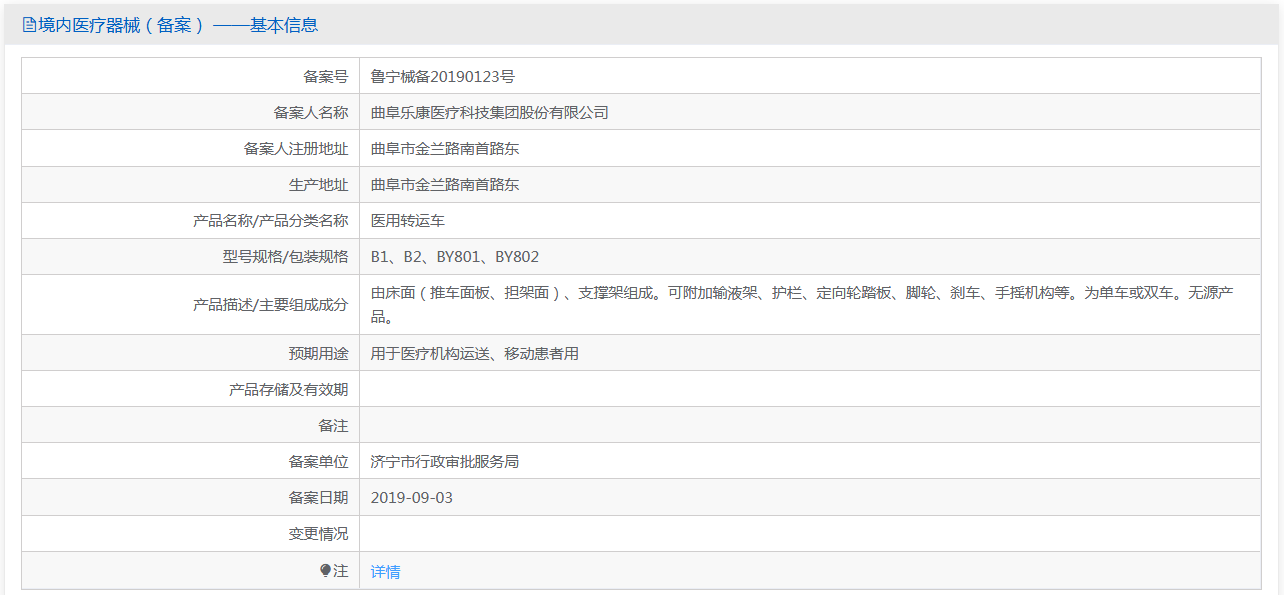Click the 产品名称/产品分类名称 label
Image resolution: width=1284 pixels, height=595 pixels.
(271, 220)
